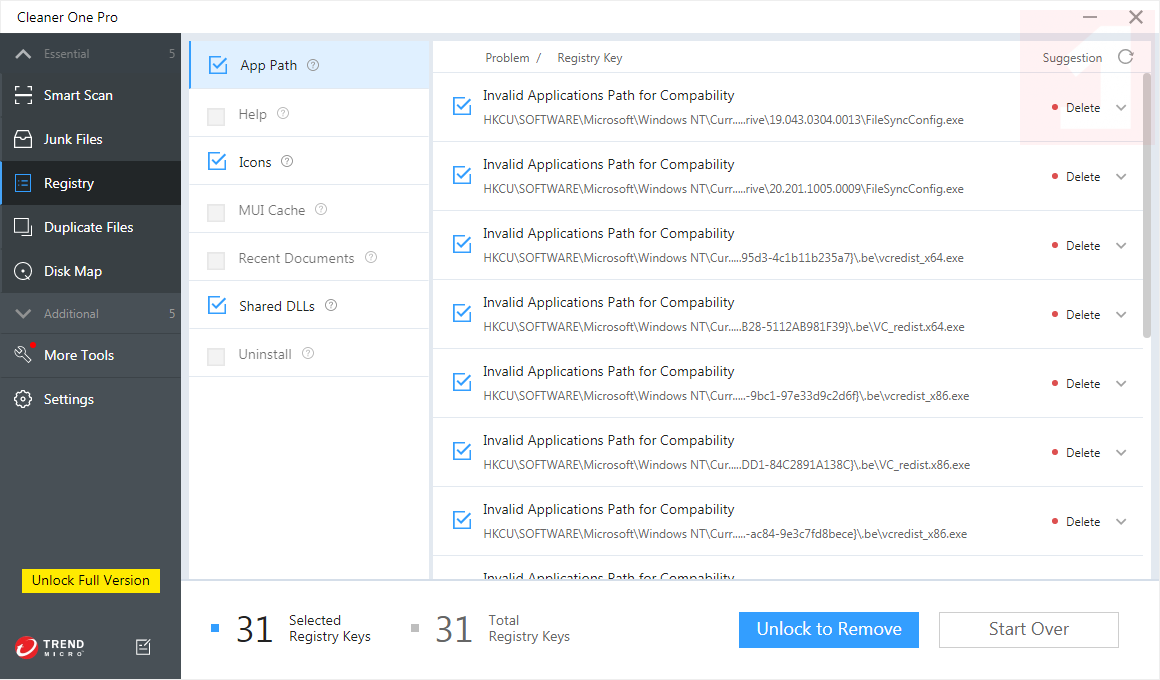
Task: Uncheck the Shared DLLs checkbox
Action: (217, 306)
